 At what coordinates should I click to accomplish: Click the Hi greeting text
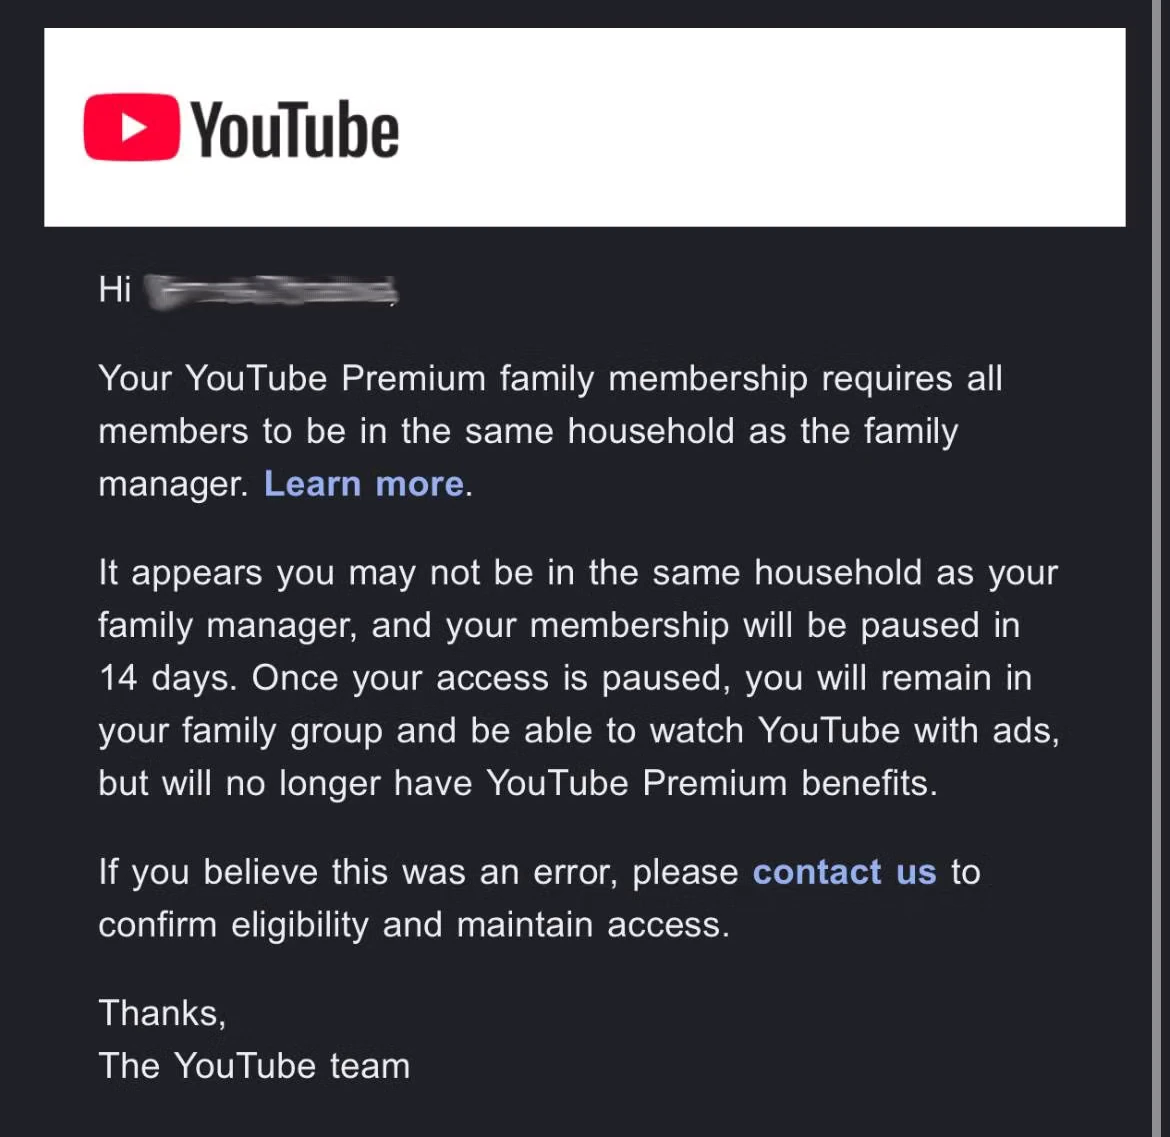[115, 289]
